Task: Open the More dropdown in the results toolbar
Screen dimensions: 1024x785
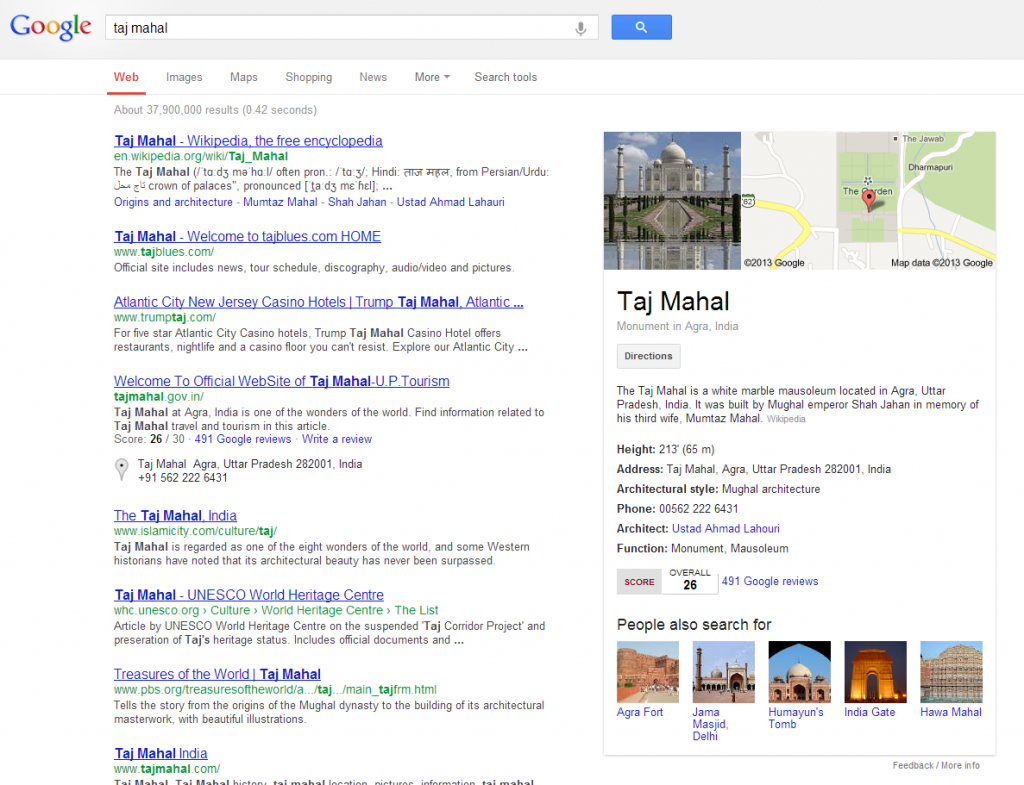Action: [431, 77]
